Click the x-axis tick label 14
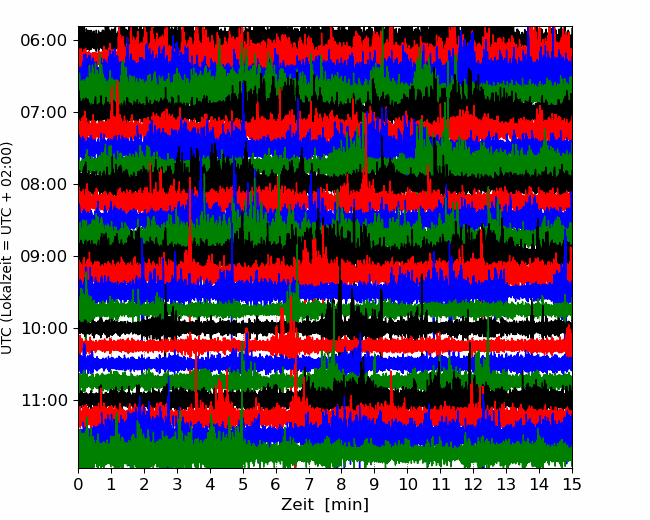 pos(539,484)
